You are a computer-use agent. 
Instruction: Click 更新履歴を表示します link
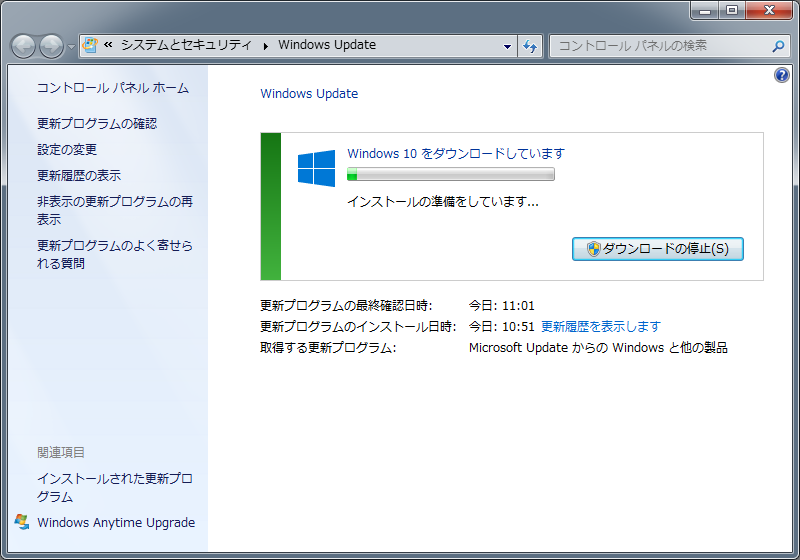pos(601,326)
